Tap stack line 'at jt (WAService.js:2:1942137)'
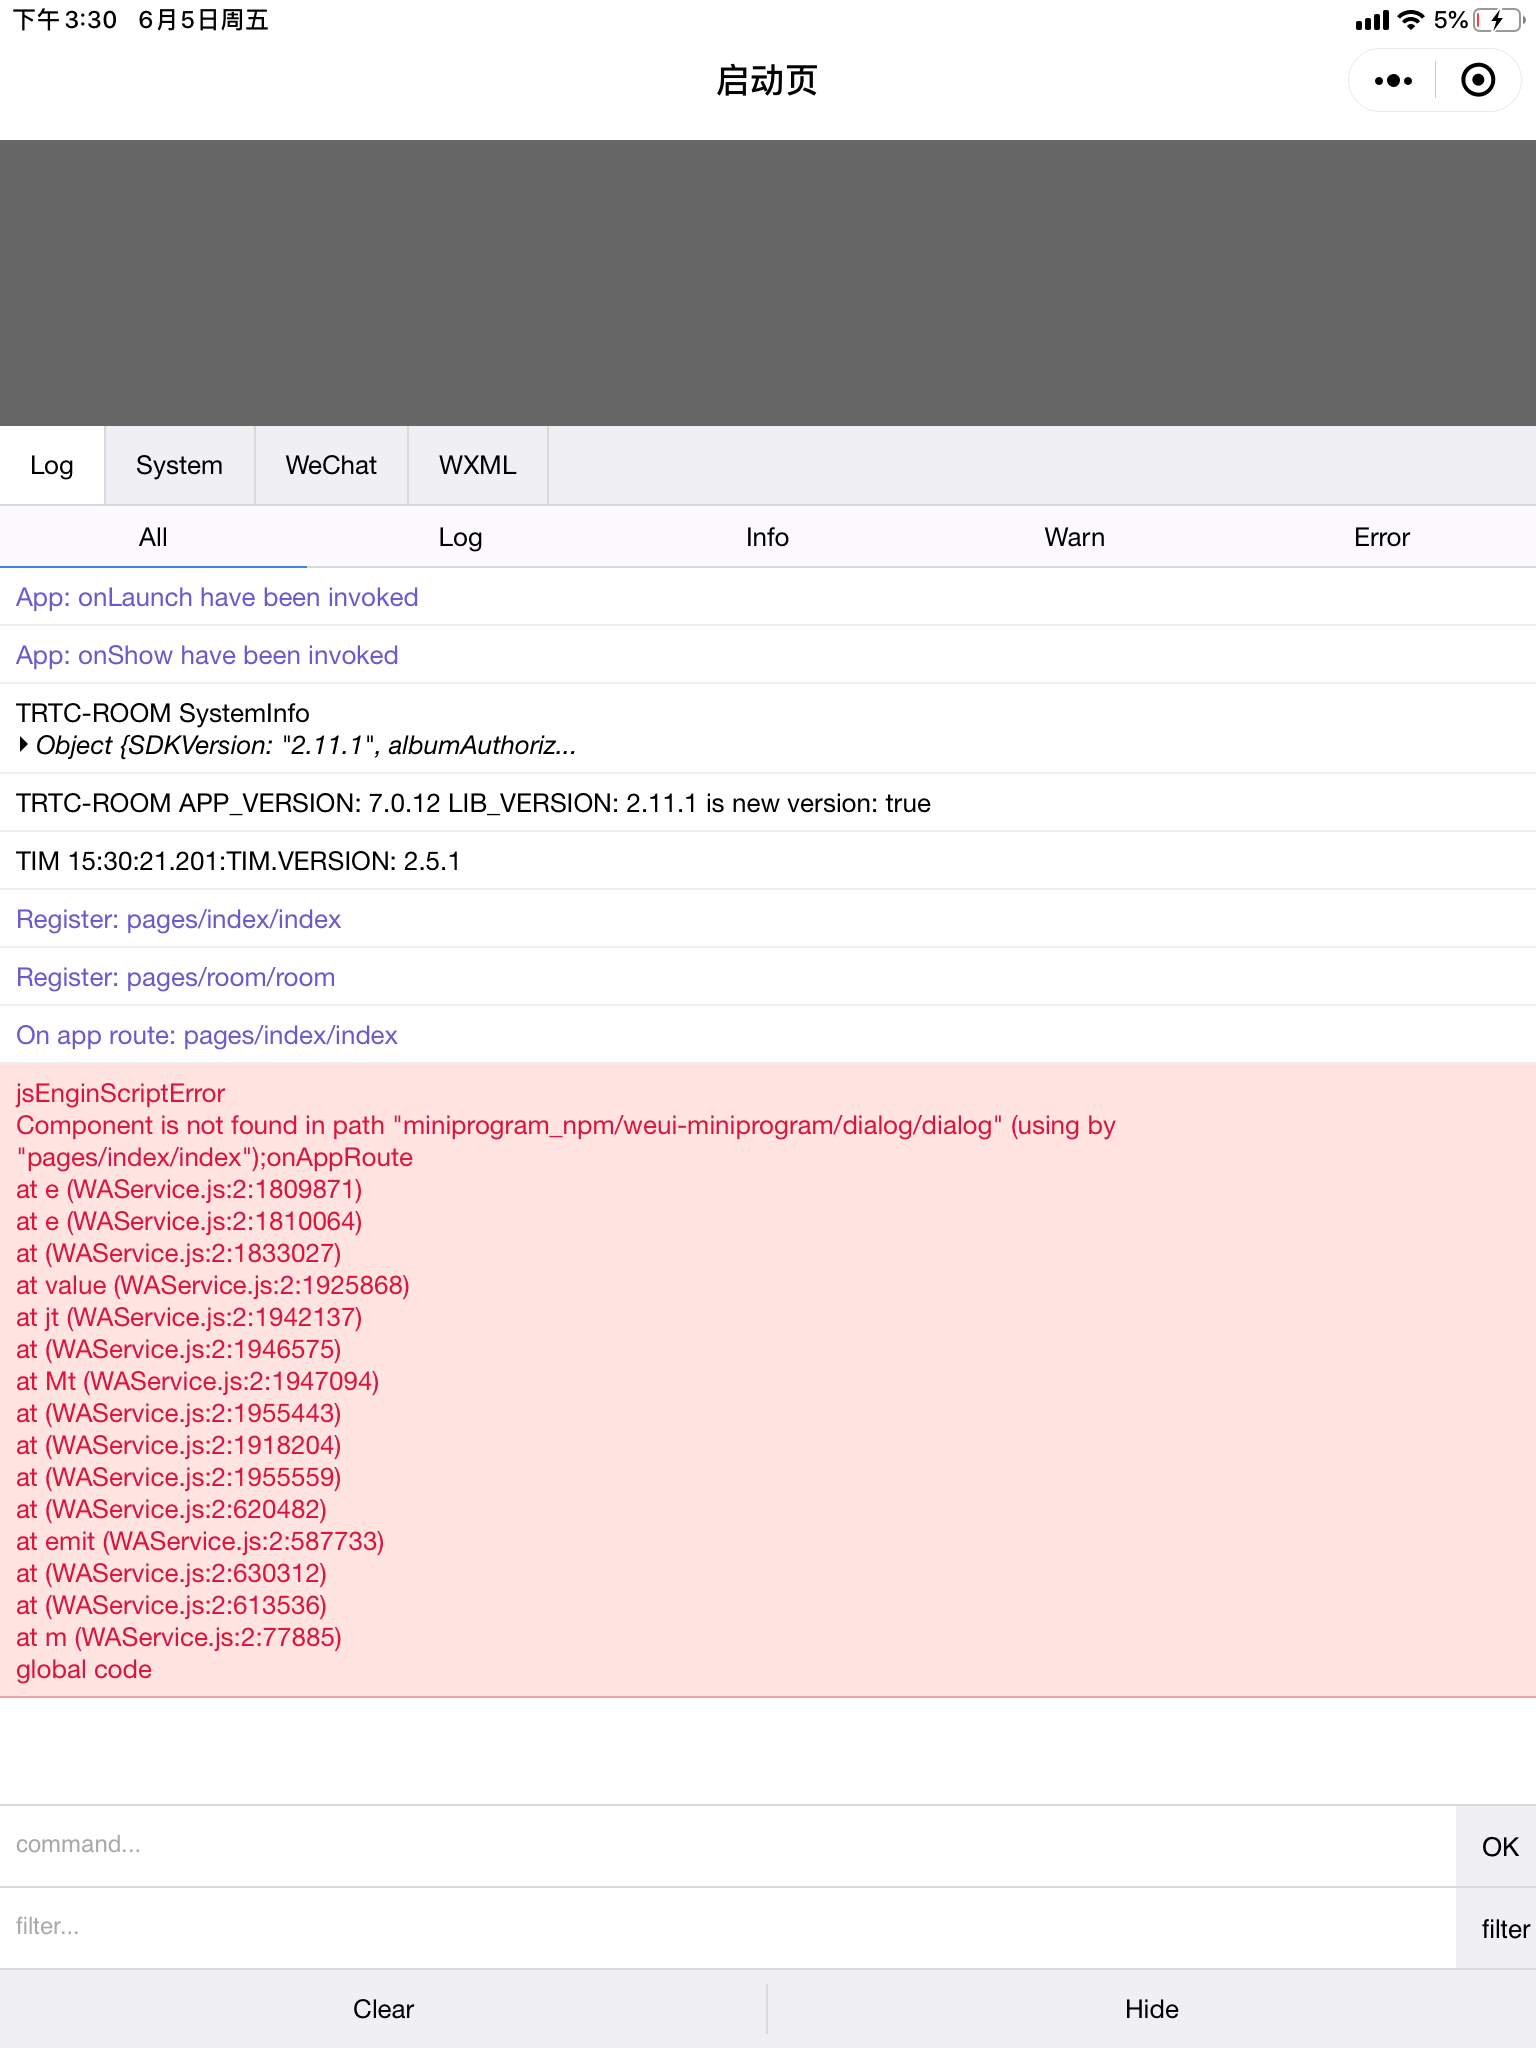The width and height of the screenshot is (1536, 2048). point(189,1317)
